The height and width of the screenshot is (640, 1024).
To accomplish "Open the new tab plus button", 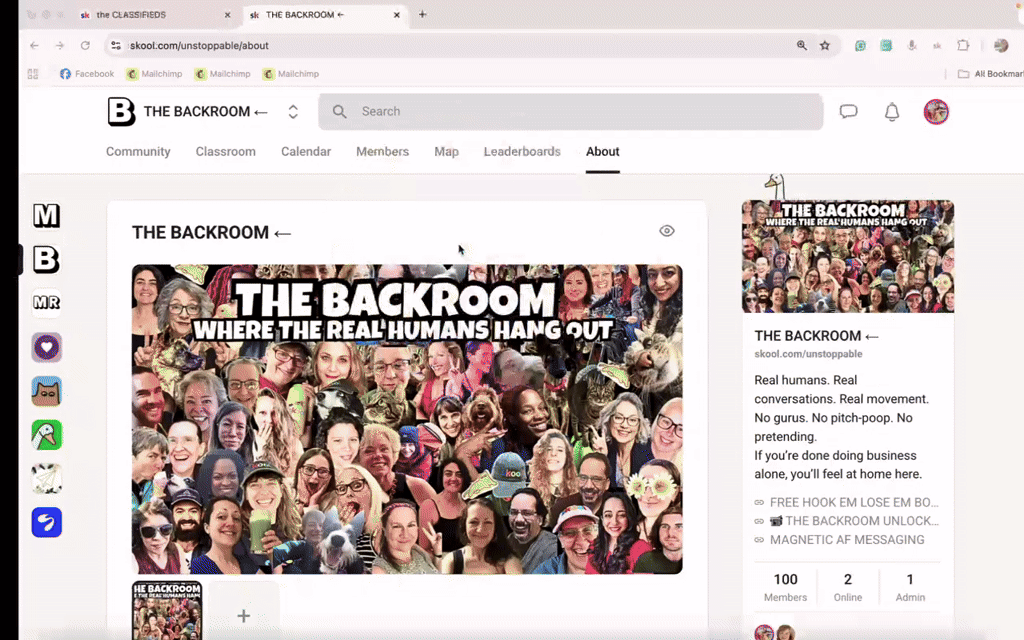I will 423,14.
